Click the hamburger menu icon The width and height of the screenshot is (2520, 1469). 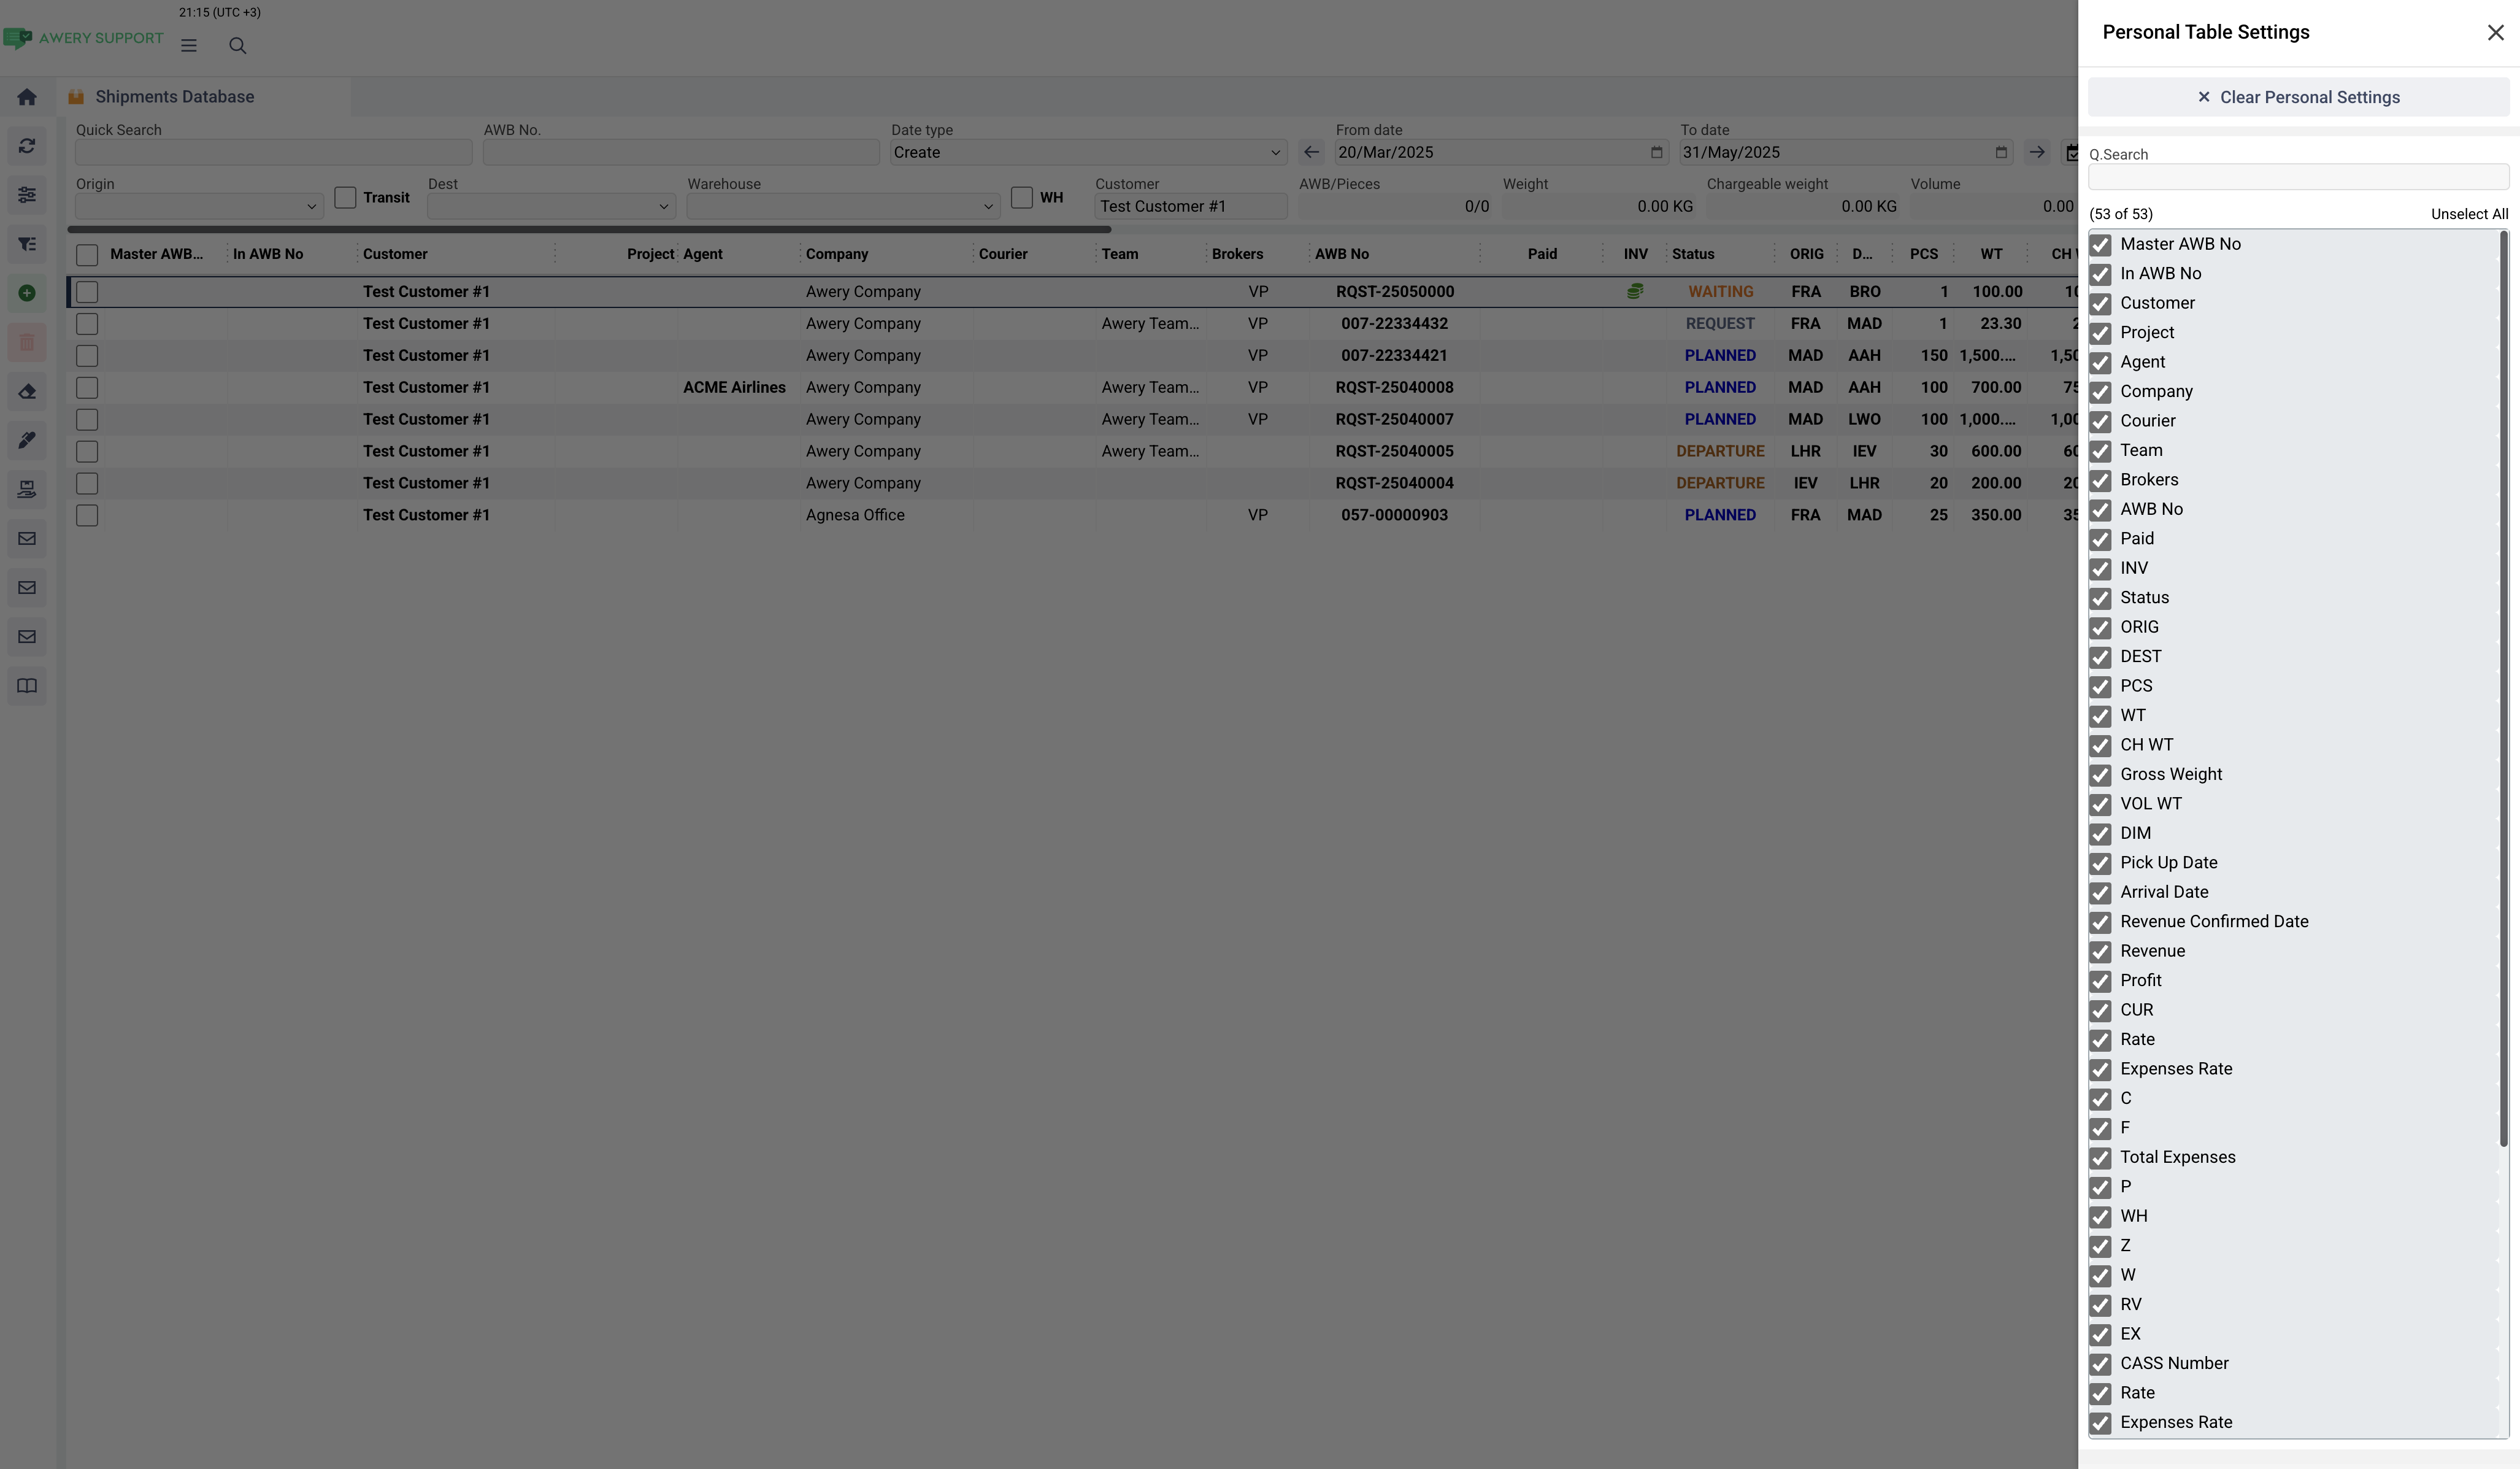point(189,46)
